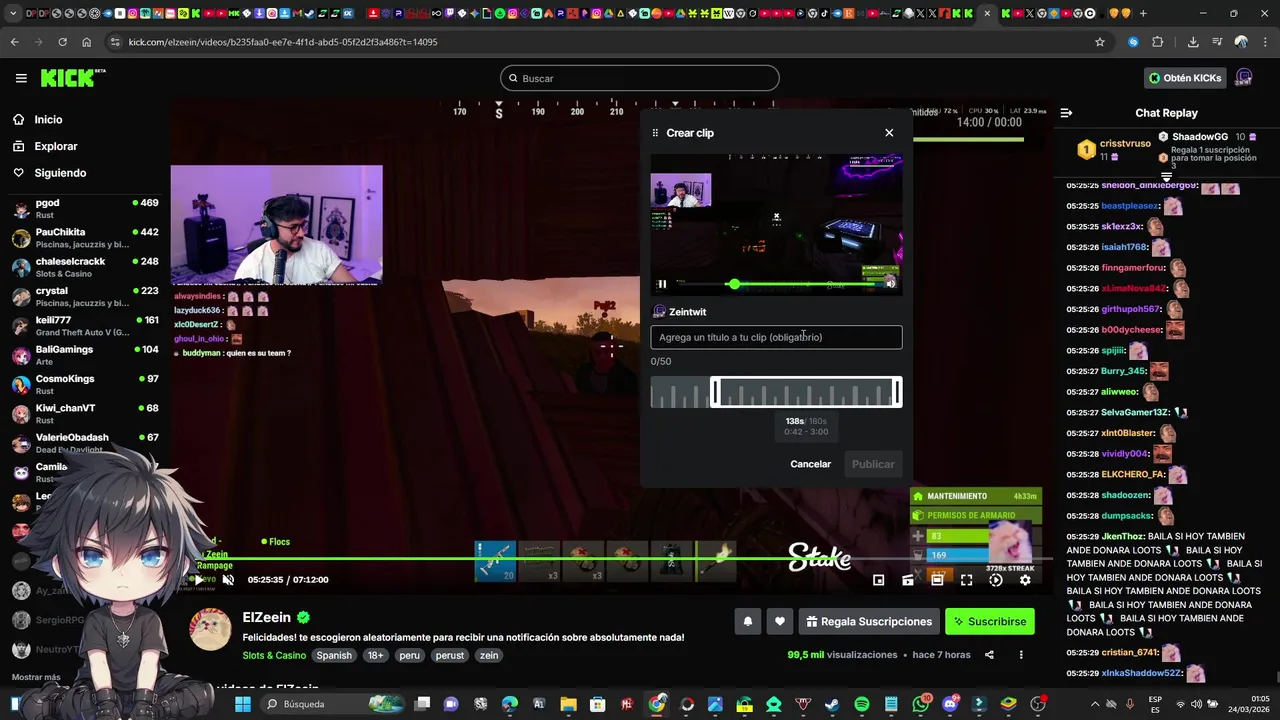
Task: Open PauChikita channel in sidebar
Action: coord(85,238)
